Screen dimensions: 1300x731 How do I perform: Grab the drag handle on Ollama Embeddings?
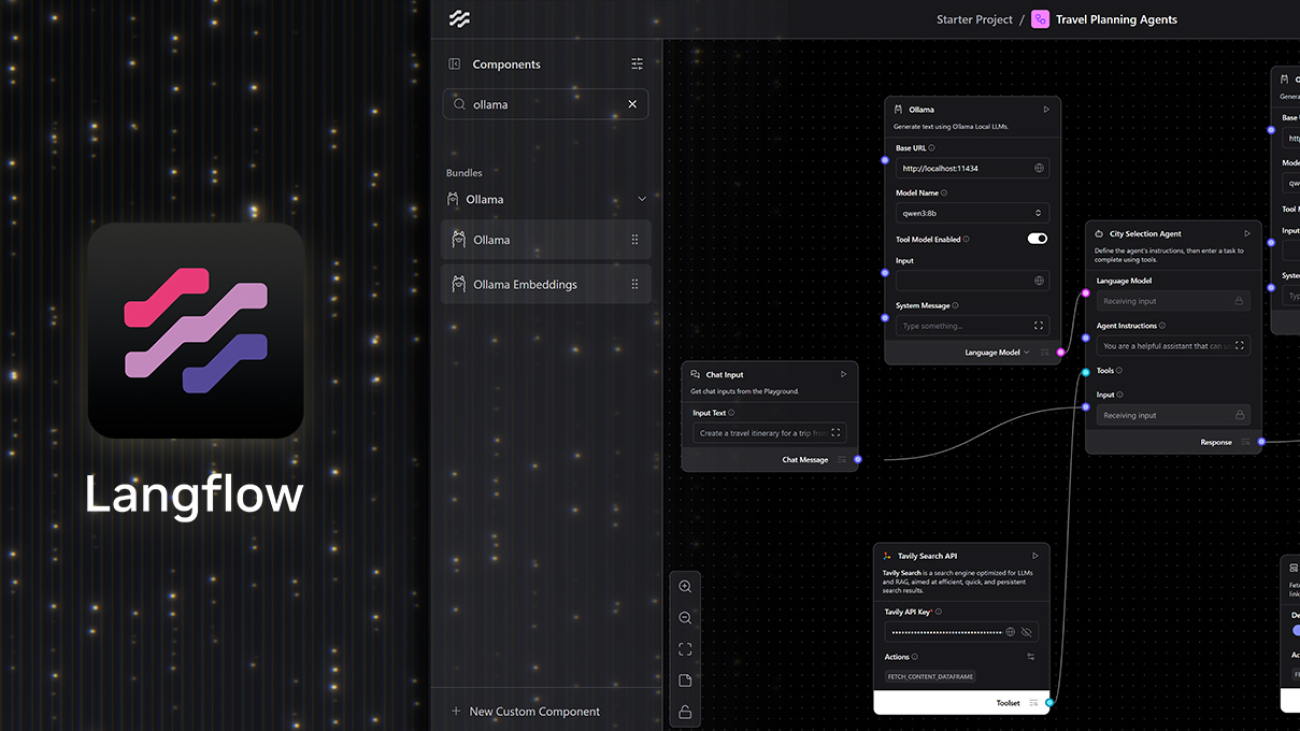click(634, 284)
